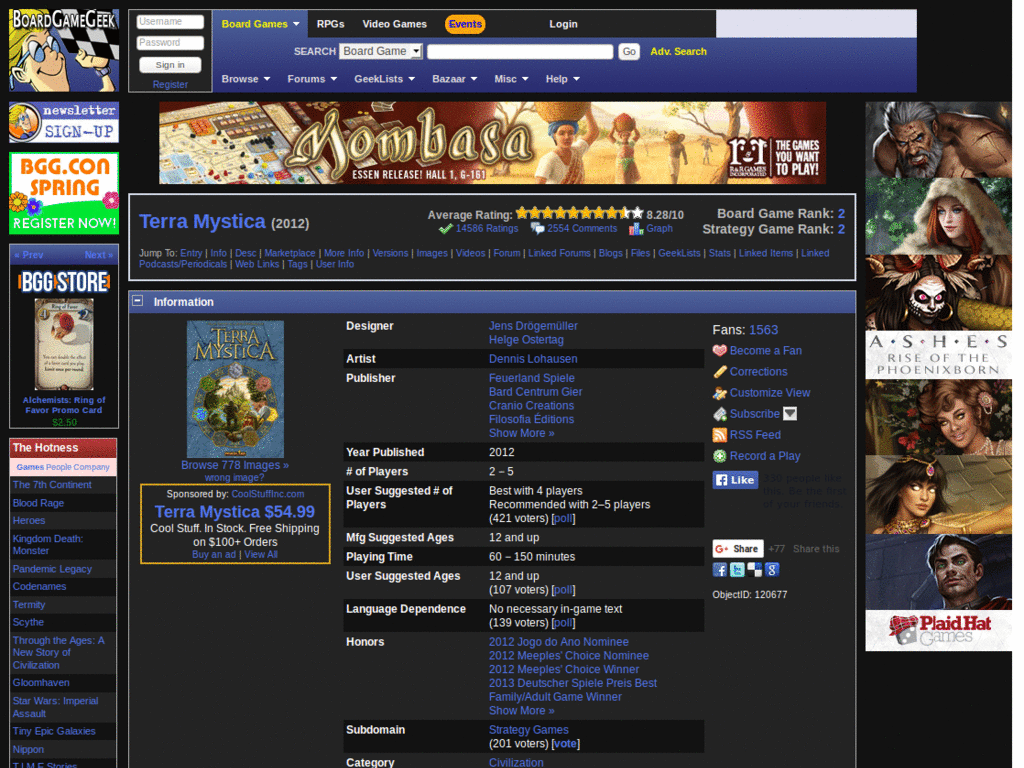The image size is (1024, 768).
Task: Share via the small Facebook icon
Action: (720, 569)
